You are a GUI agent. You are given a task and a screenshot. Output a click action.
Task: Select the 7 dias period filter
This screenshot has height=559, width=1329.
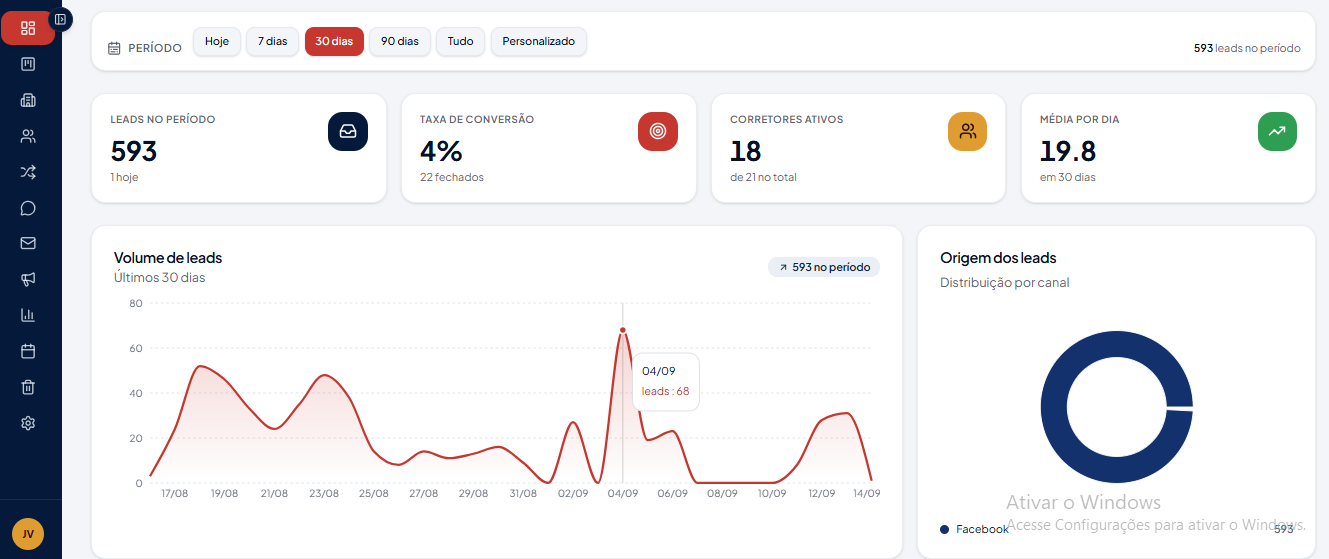tap(272, 41)
